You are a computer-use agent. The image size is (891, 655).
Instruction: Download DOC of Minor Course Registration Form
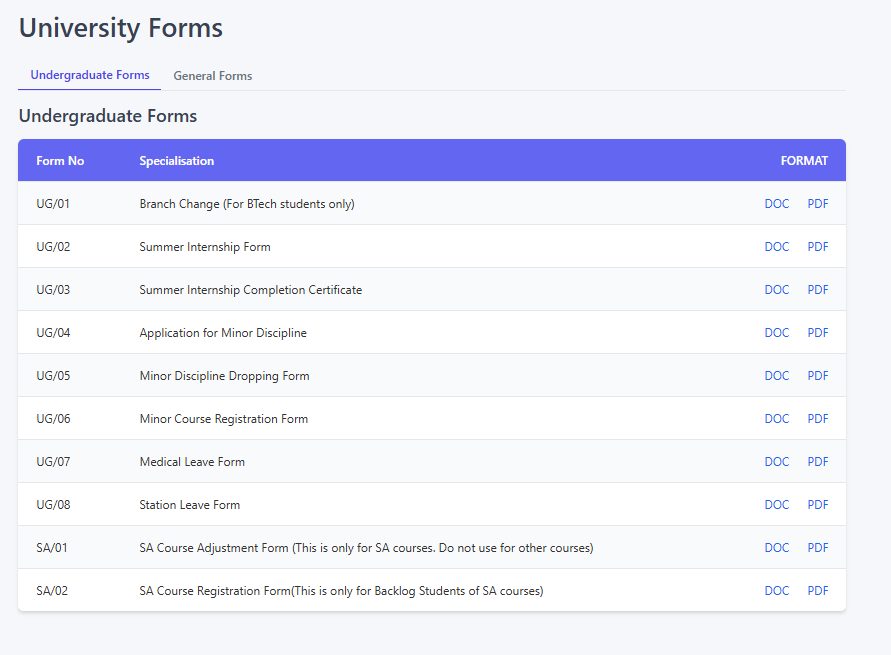(x=777, y=419)
